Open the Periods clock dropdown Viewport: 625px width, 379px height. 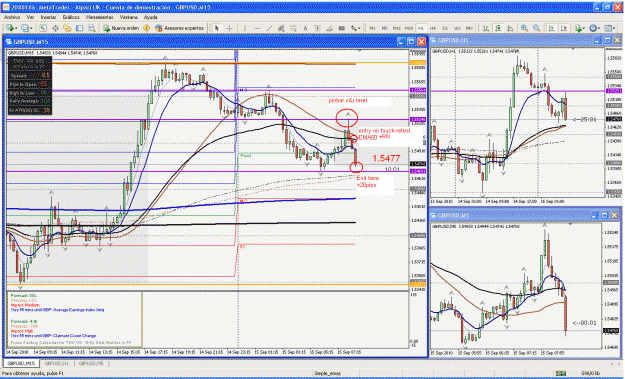click(594, 28)
